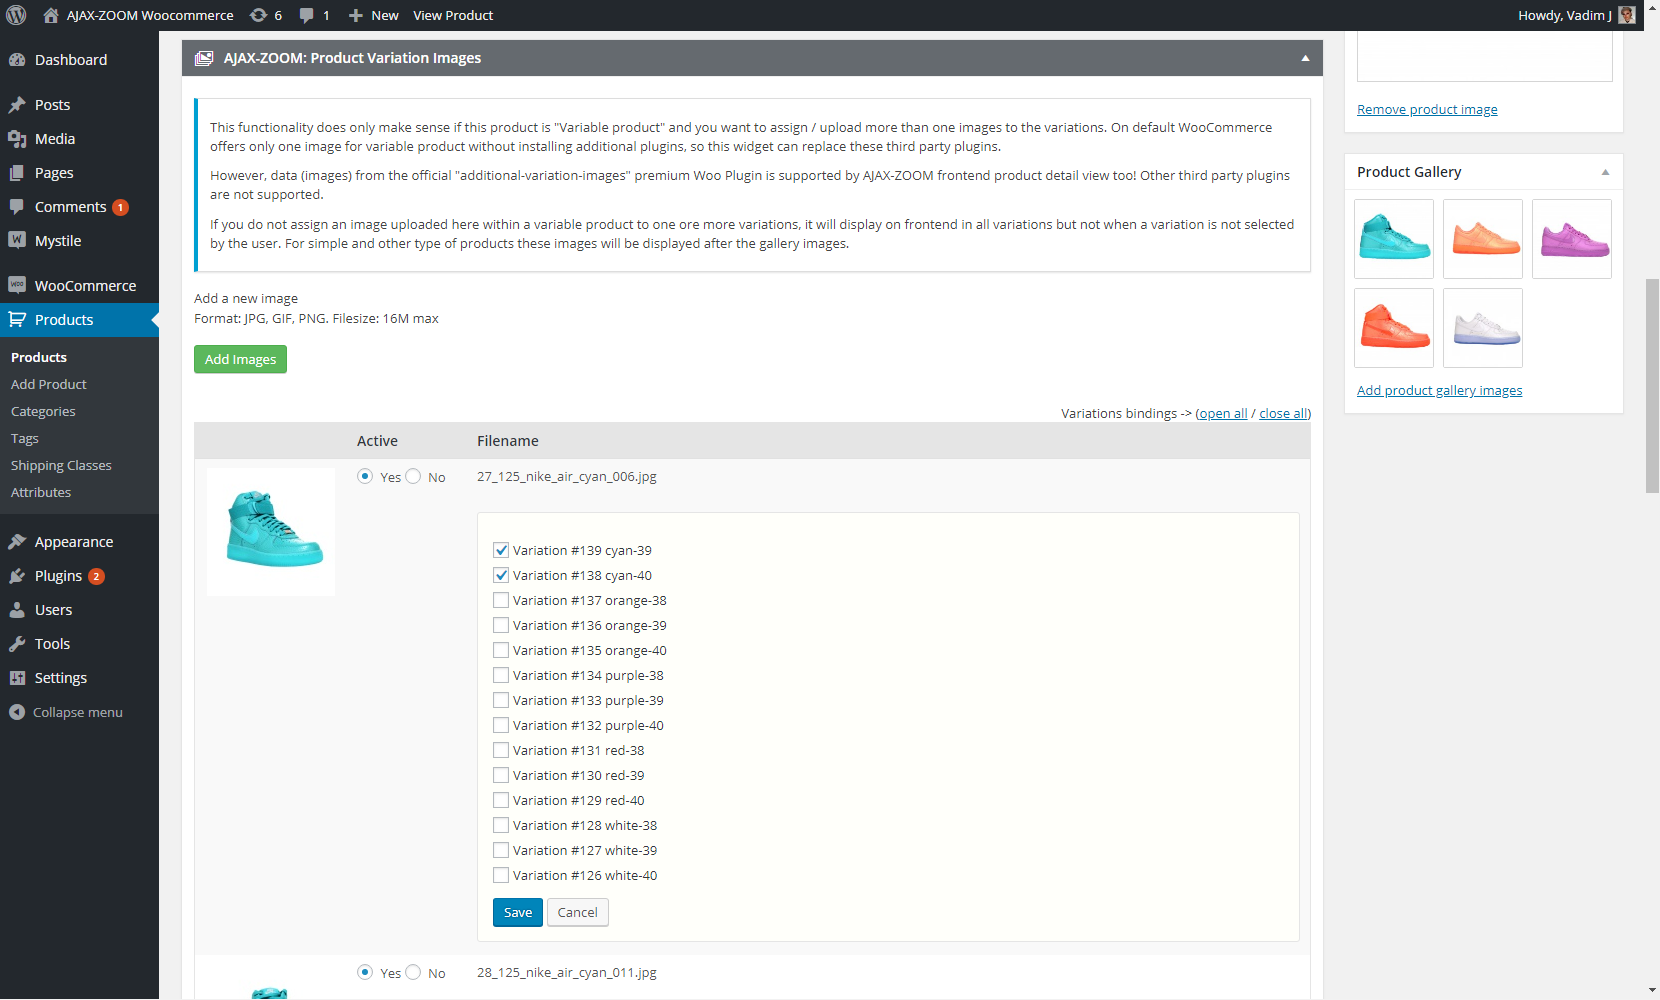The width and height of the screenshot is (1660, 1000).
Task: Select Active Yes for cyan_011 image
Action: point(365,972)
